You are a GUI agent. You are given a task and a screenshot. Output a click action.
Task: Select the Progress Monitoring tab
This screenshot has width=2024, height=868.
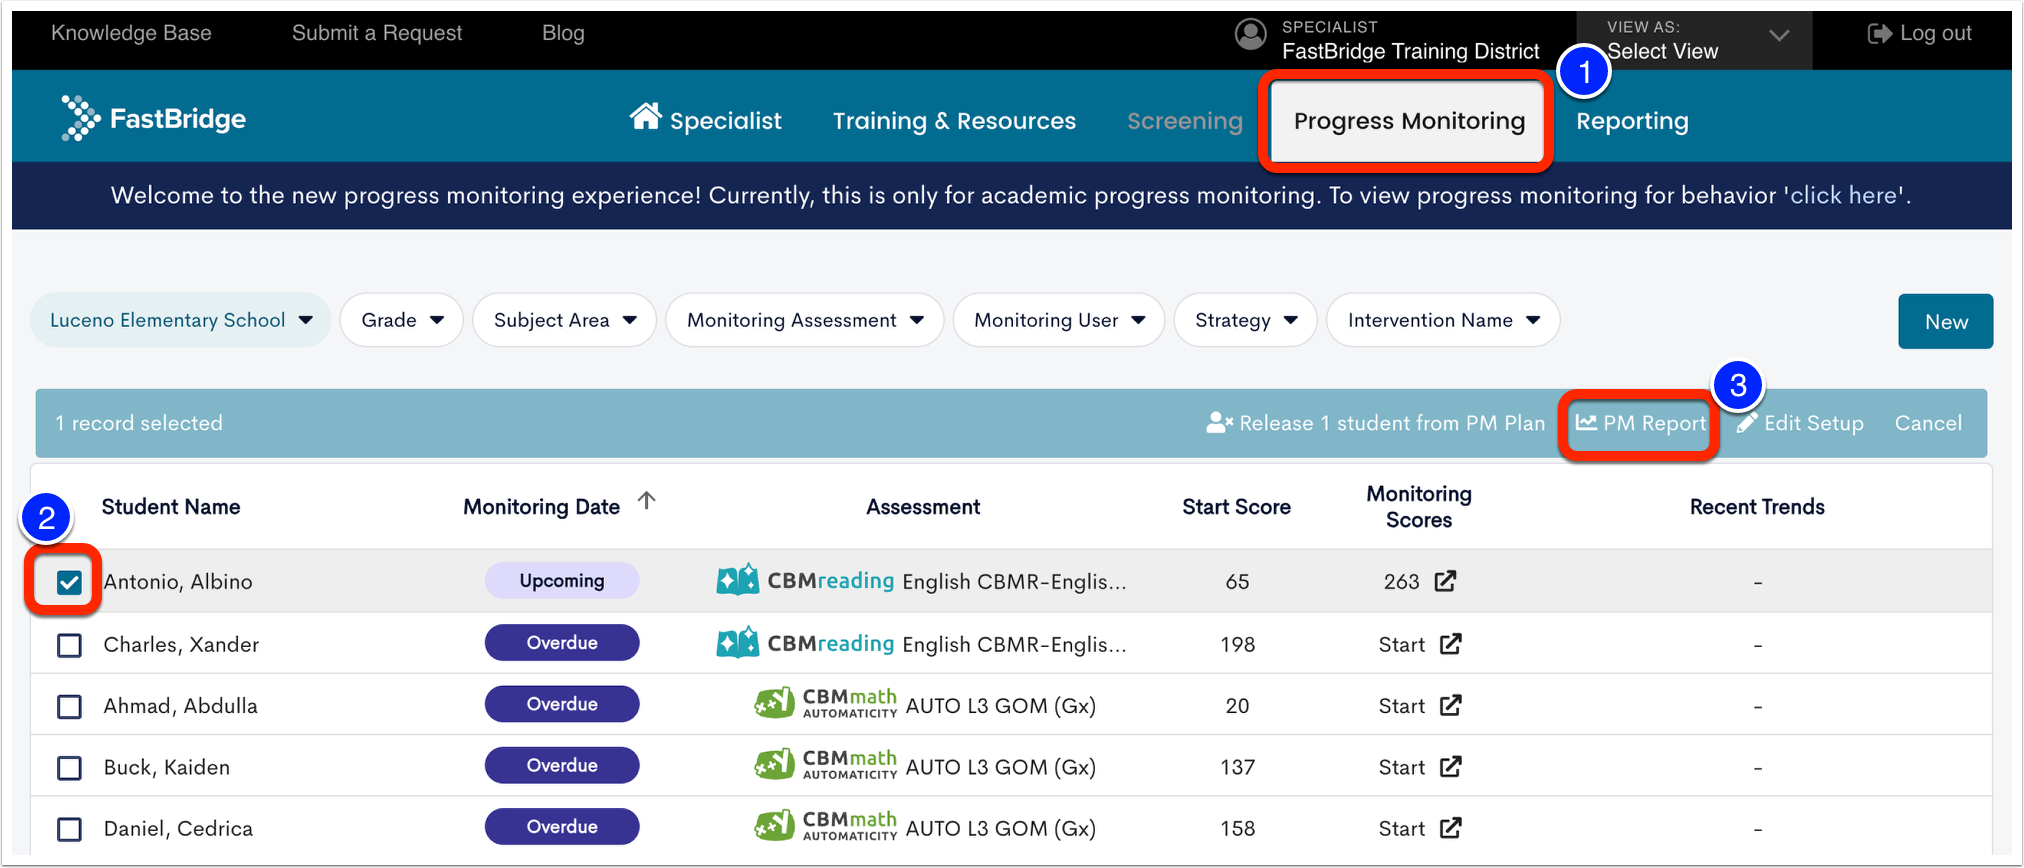tap(1409, 121)
